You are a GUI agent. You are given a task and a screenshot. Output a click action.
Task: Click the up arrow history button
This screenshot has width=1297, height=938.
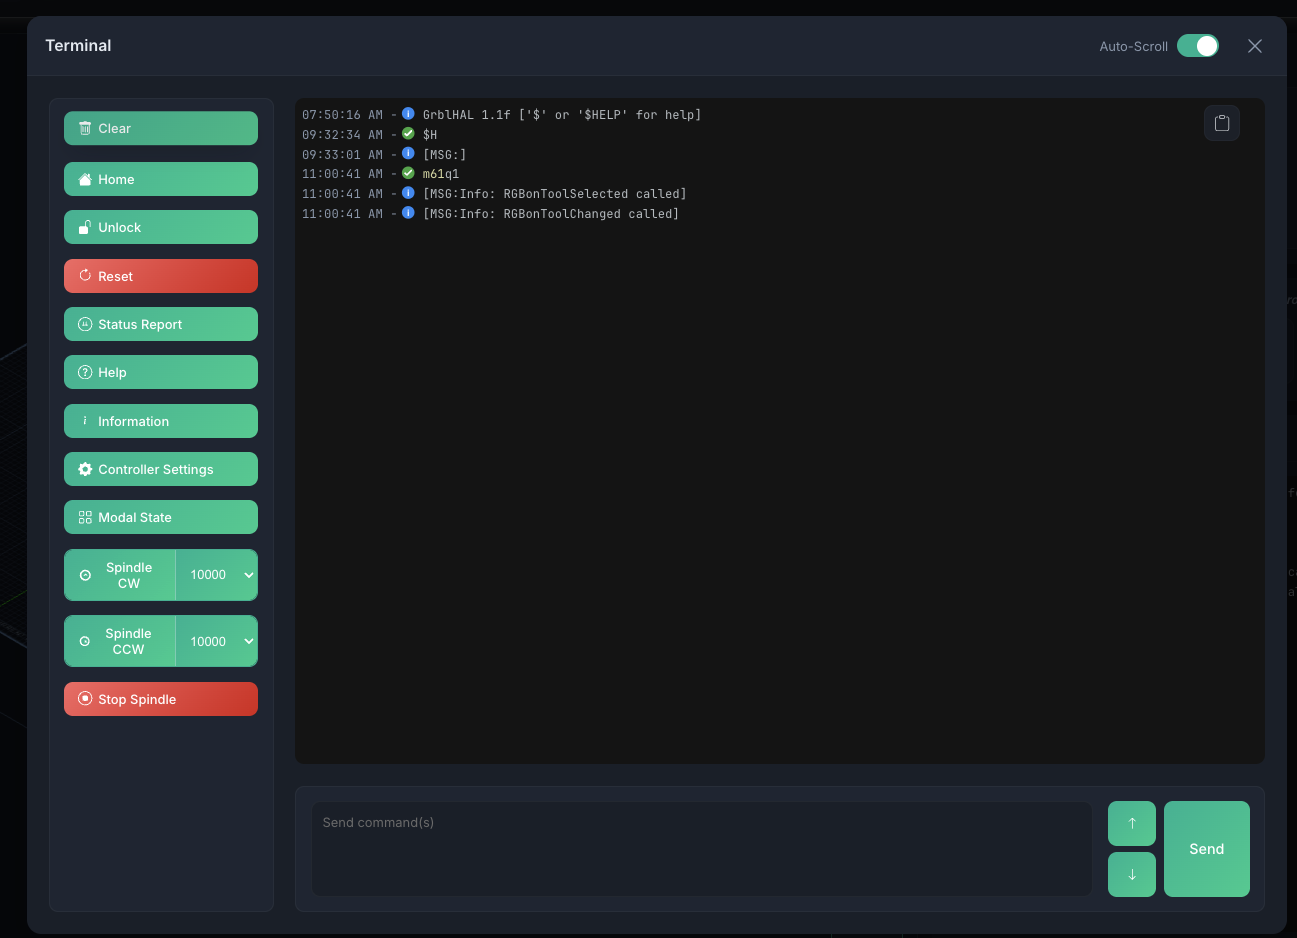[1132, 823]
